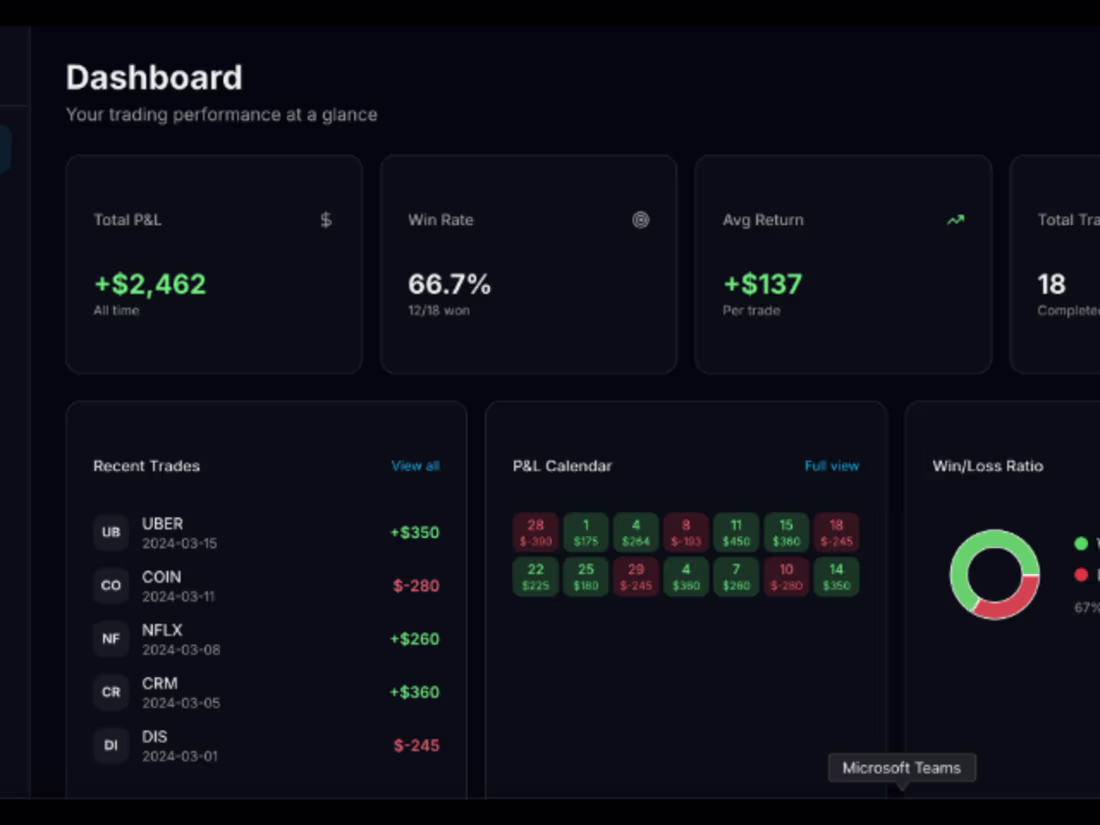Click the $-280 COIN loss value
This screenshot has height=825, width=1100.
[x=416, y=586]
